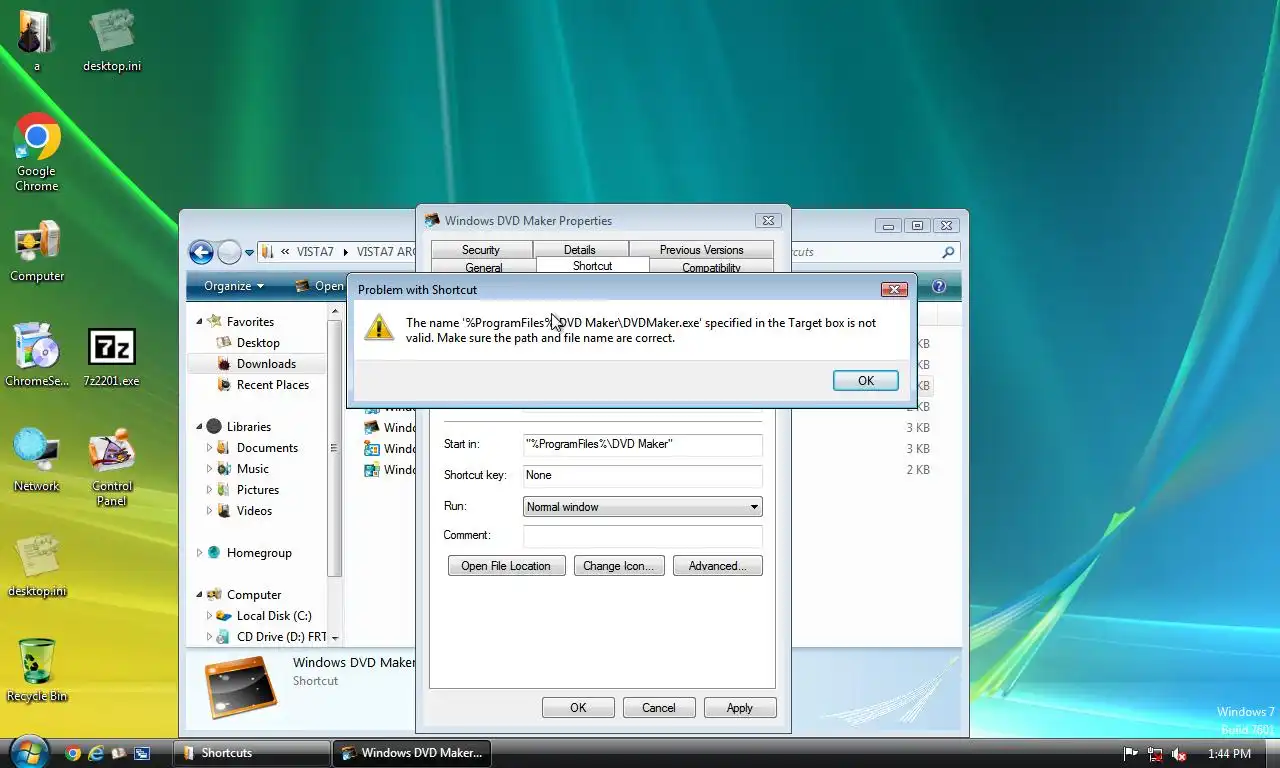Open the Control Panel desktop icon
This screenshot has height=768, width=1280.
coord(112,467)
